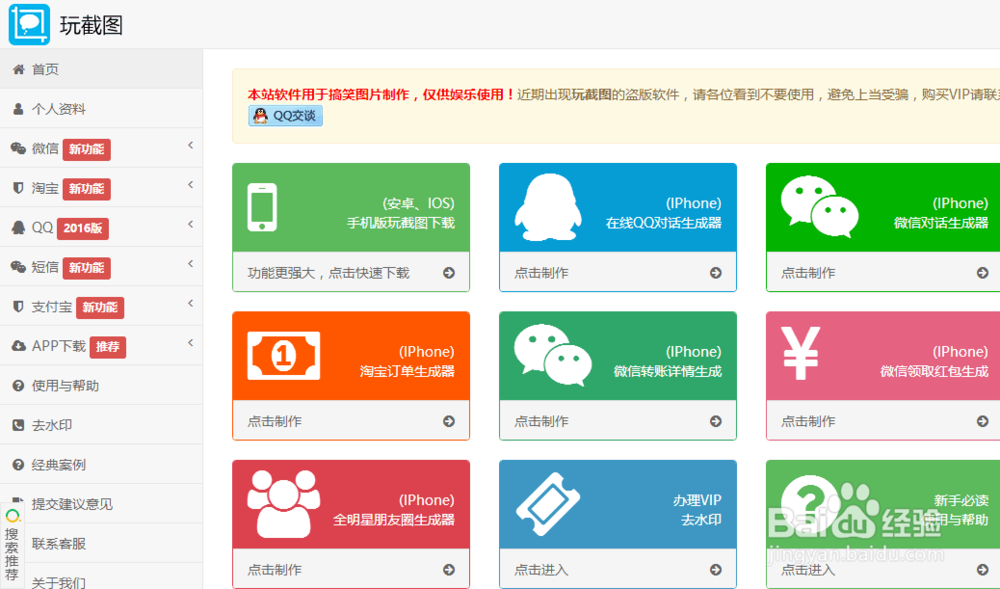
Task: Click 点击进入 under 办理VIP去水印
Action: point(541,570)
